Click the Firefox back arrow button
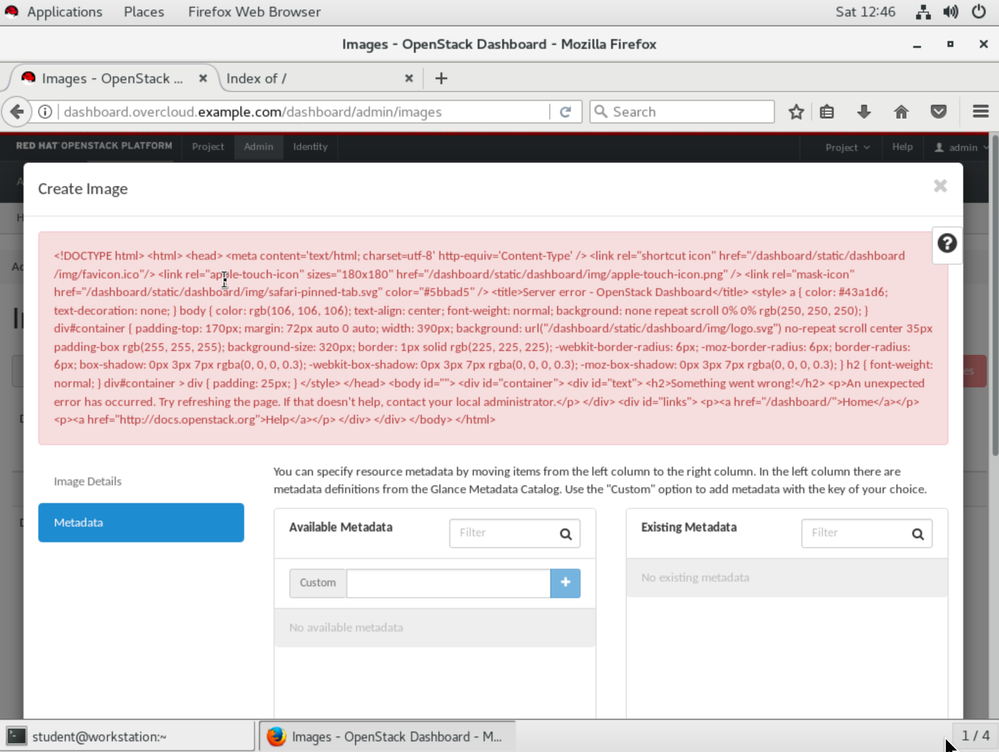 tap(17, 112)
